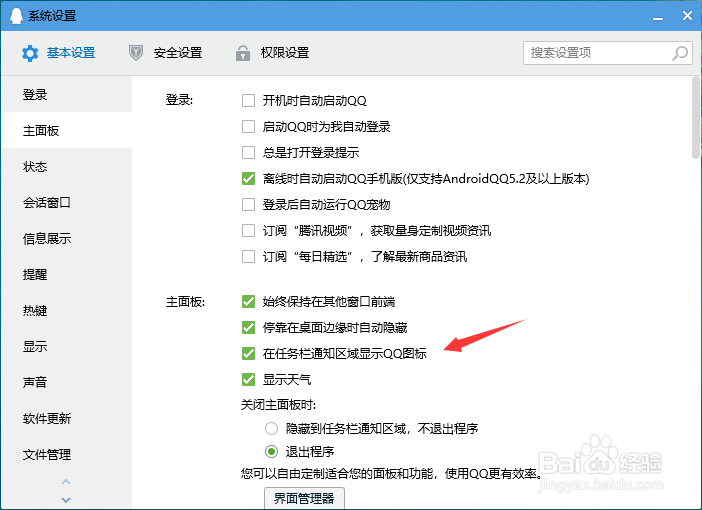The image size is (702, 510).
Task: Open 信息展示 settings in sidebar
Action: (x=66, y=238)
